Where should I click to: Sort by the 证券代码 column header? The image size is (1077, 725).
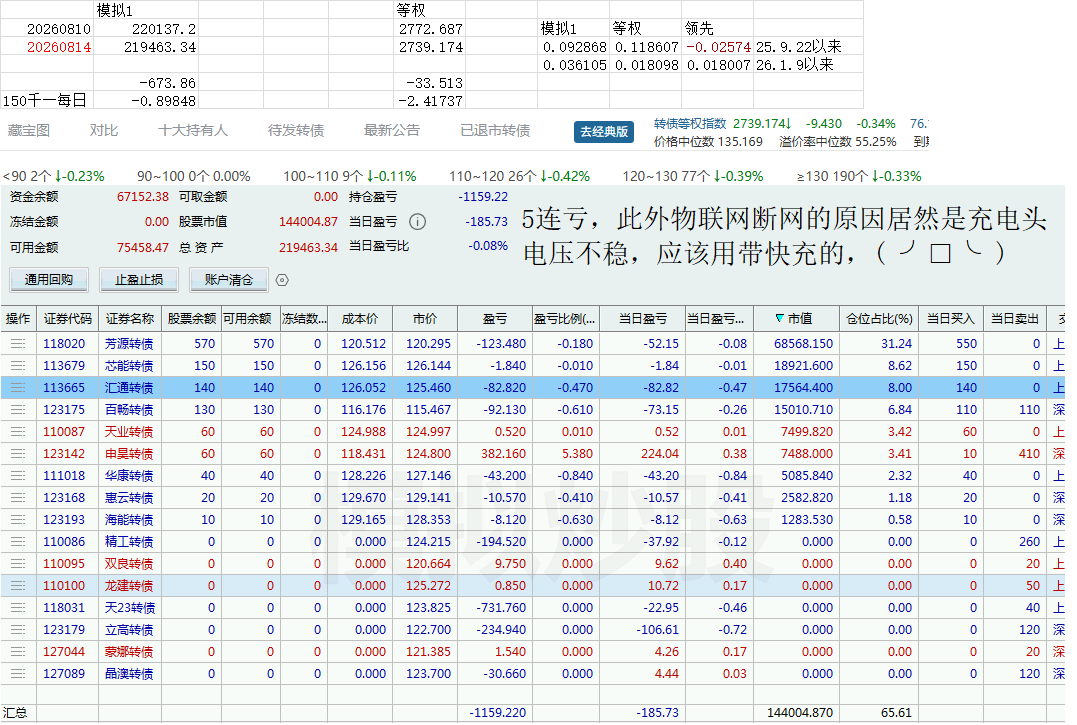(x=67, y=319)
